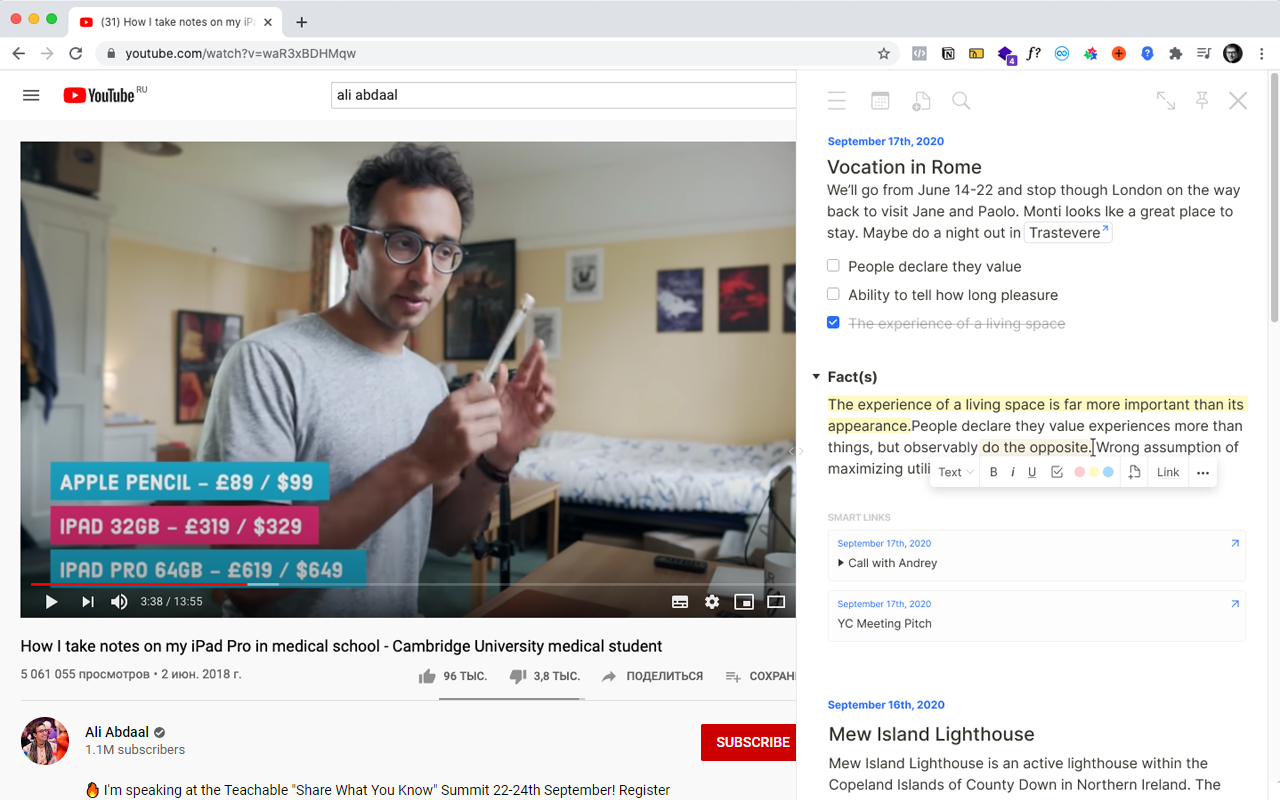Open the Trastevere smart link
This screenshot has width=1280, height=800.
tap(1067, 232)
